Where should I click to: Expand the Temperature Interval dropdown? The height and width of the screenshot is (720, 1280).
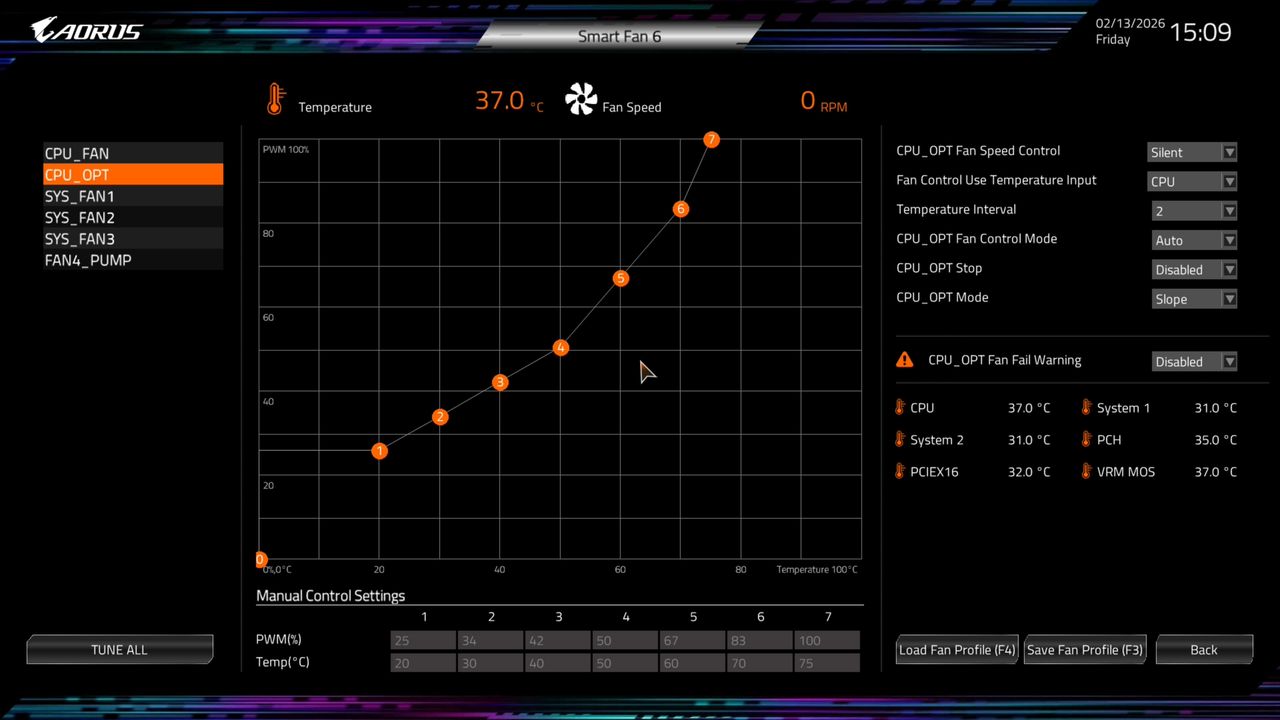1193,210
